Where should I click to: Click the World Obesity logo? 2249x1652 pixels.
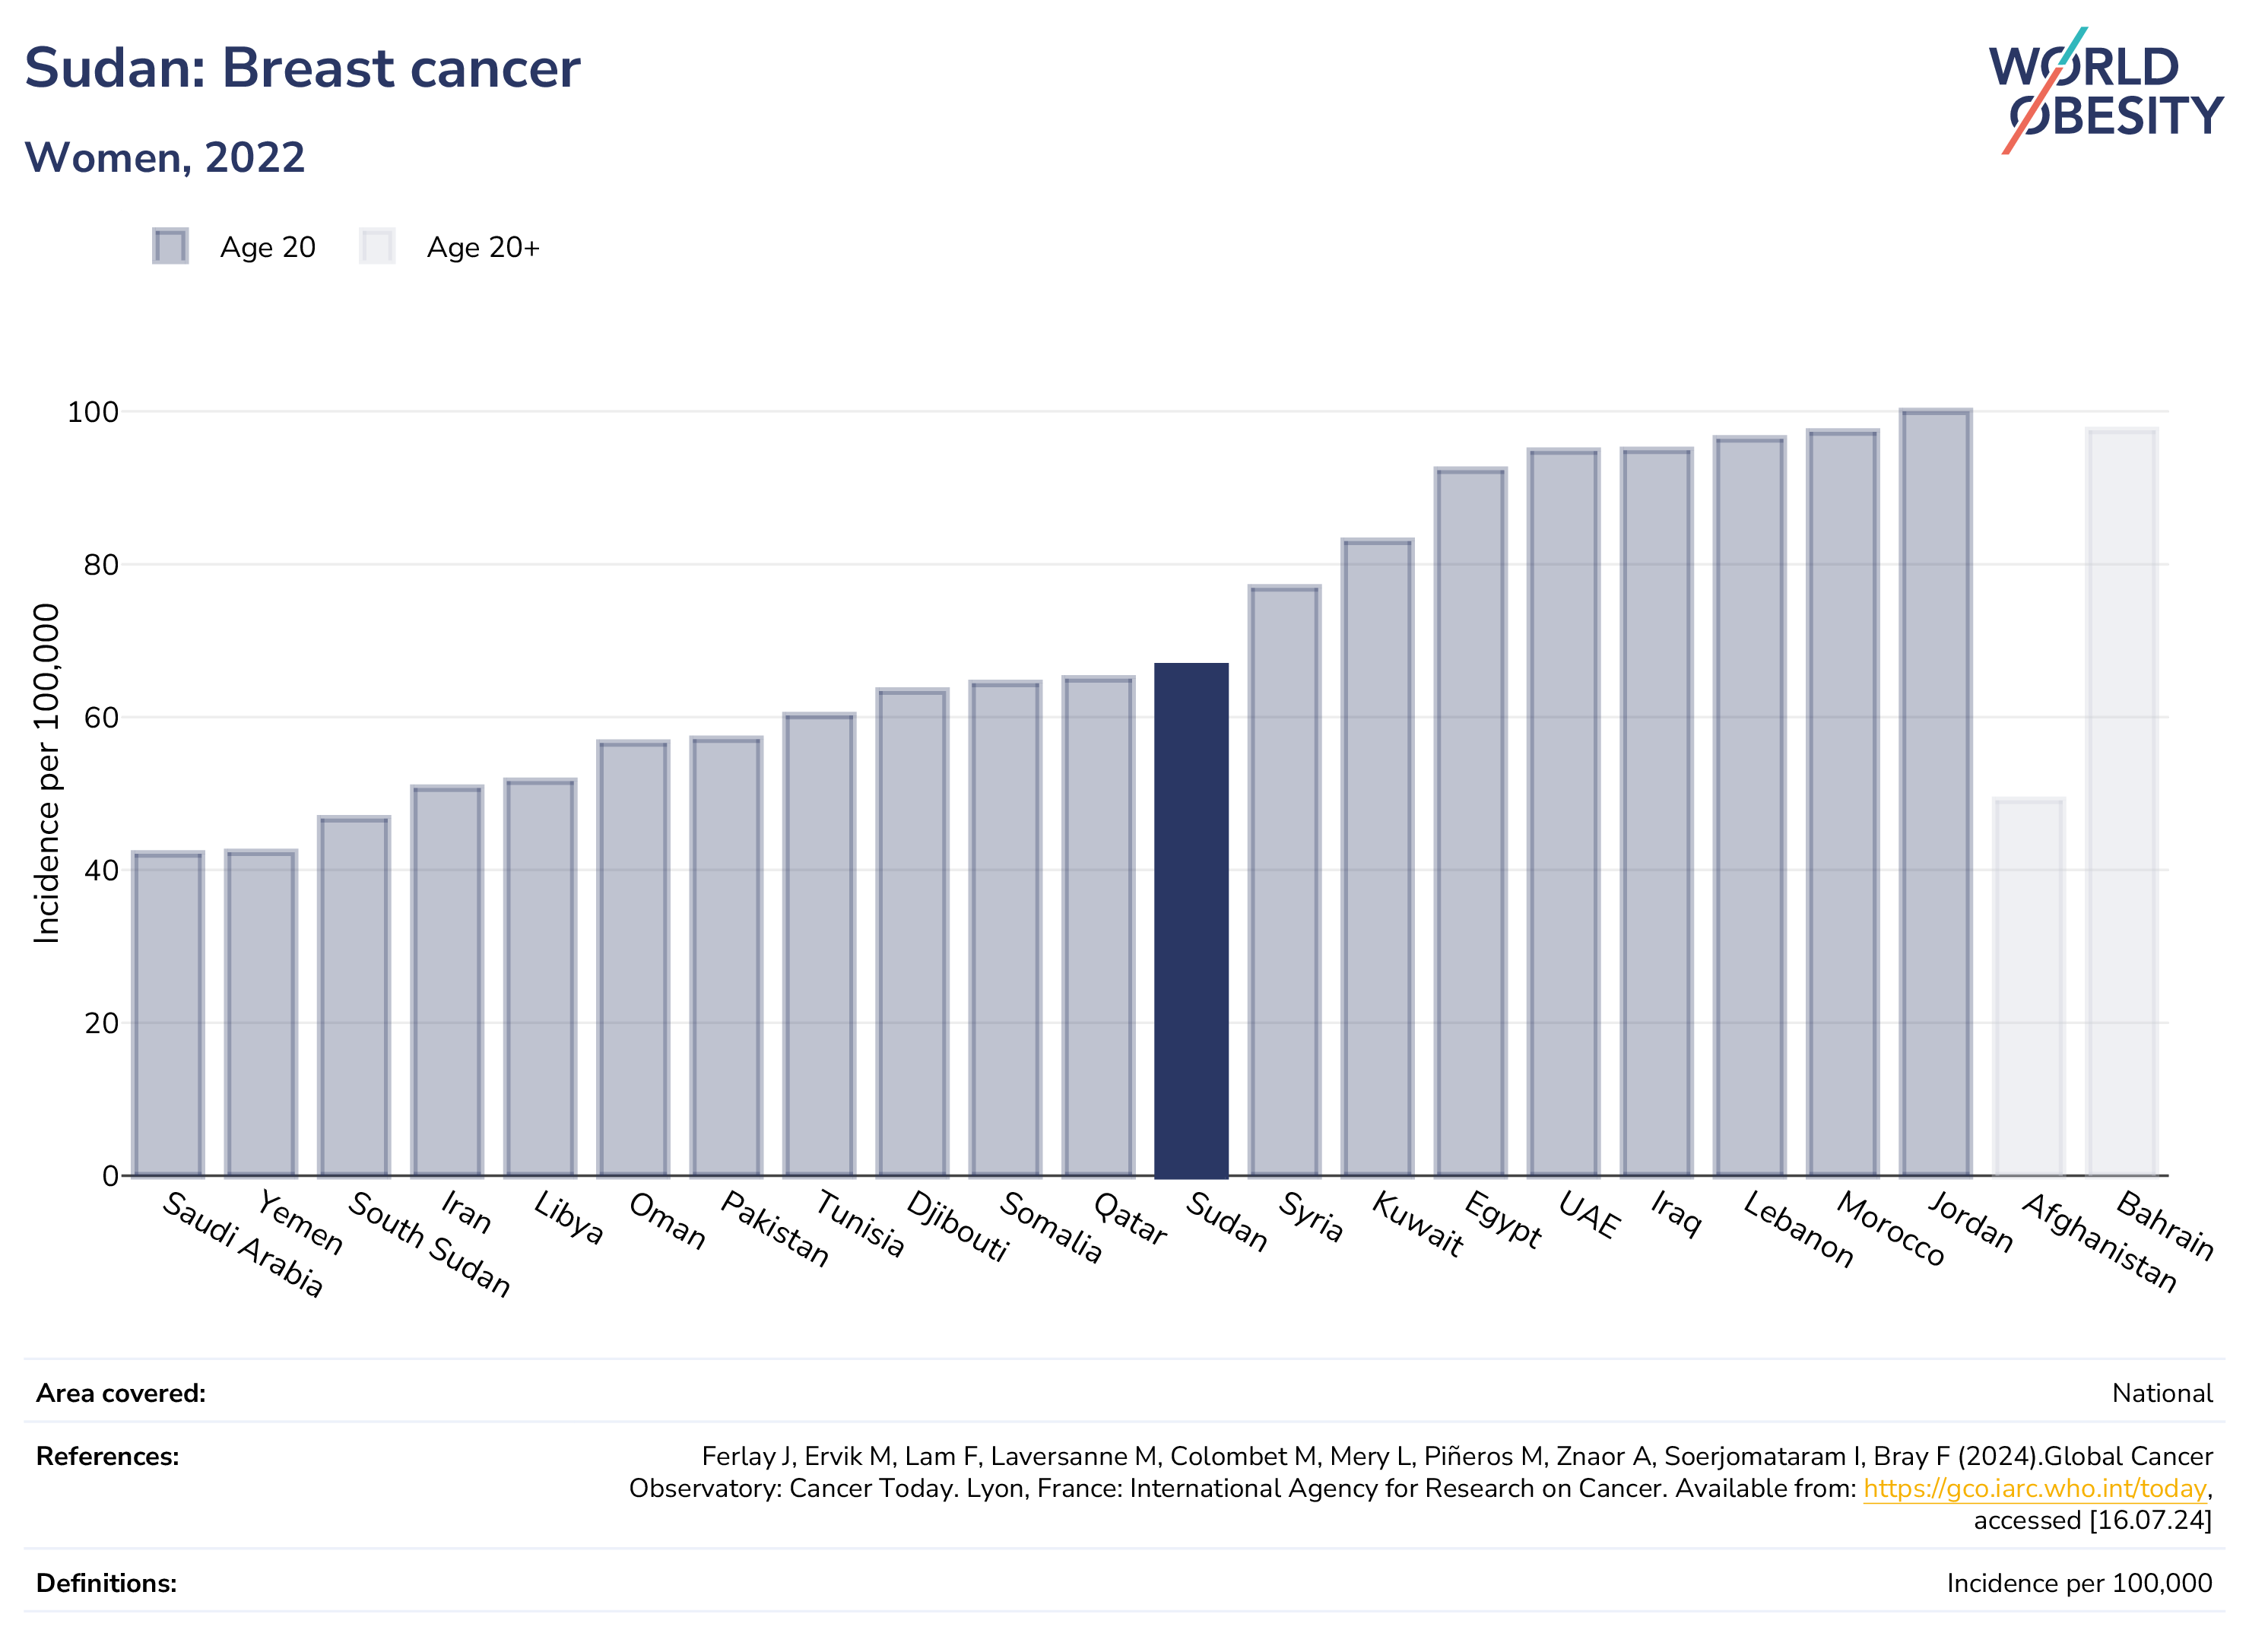[2105, 91]
